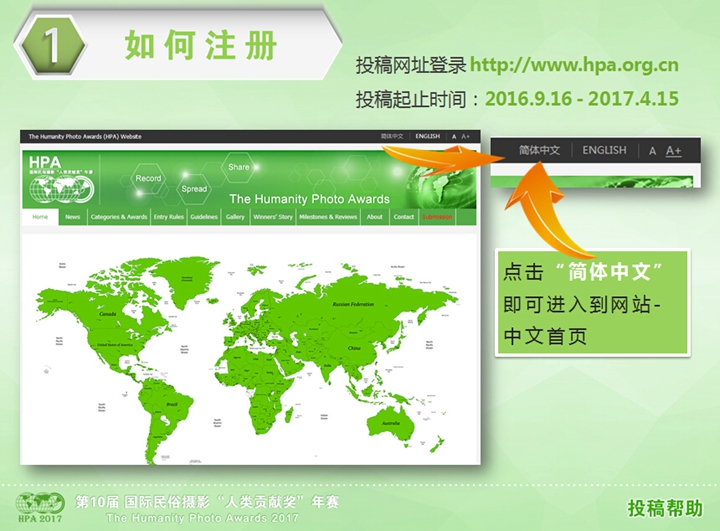Switch to ENGLISH in the website top bar

[x=428, y=136]
